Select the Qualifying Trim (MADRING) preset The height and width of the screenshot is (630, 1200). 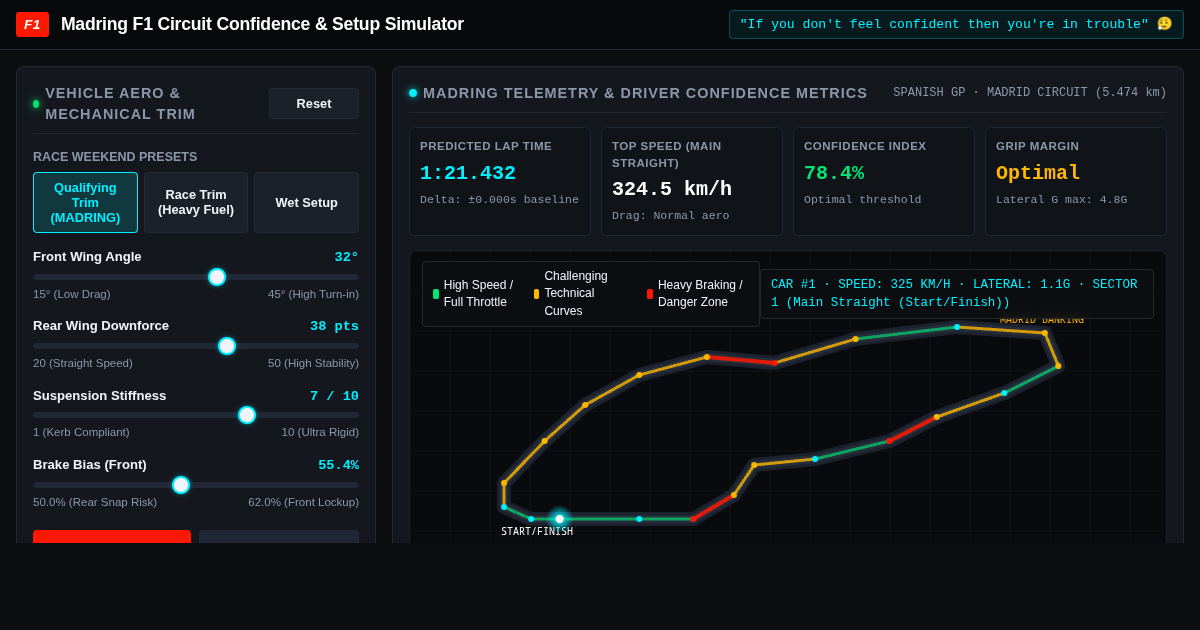85,203
